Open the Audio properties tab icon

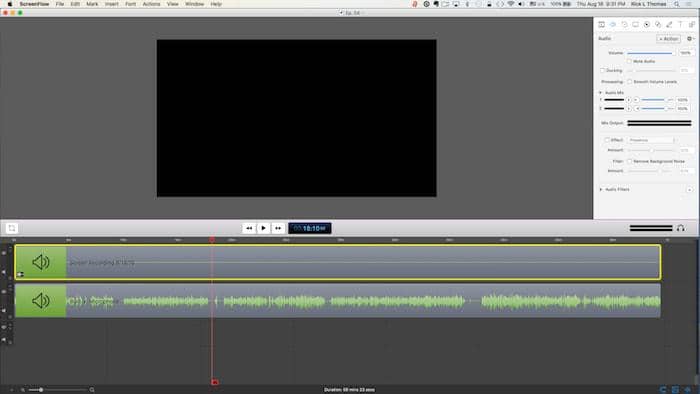pyautogui.click(x=612, y=25)
